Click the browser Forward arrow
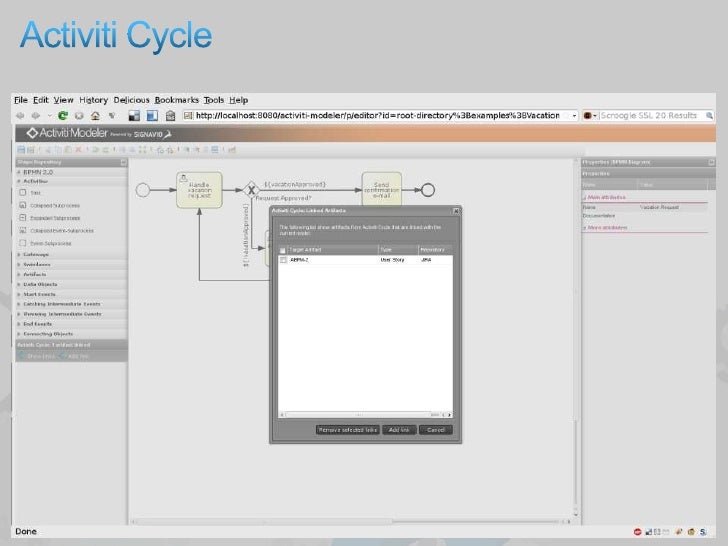This screenshot has height=546, width=728. pyautogui.click(x=36, y=116)
